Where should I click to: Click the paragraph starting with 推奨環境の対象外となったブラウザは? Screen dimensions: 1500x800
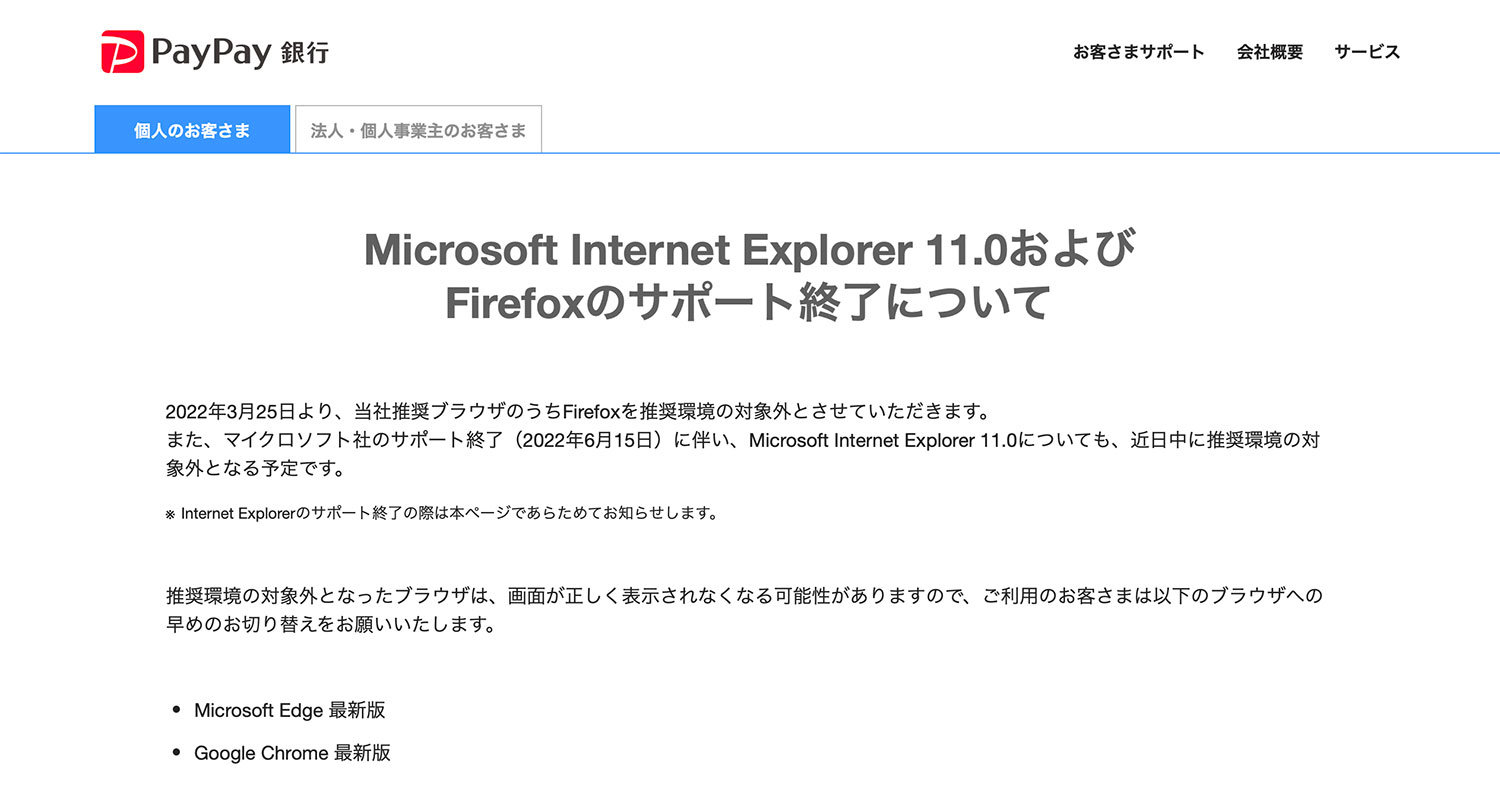[745, 597]
